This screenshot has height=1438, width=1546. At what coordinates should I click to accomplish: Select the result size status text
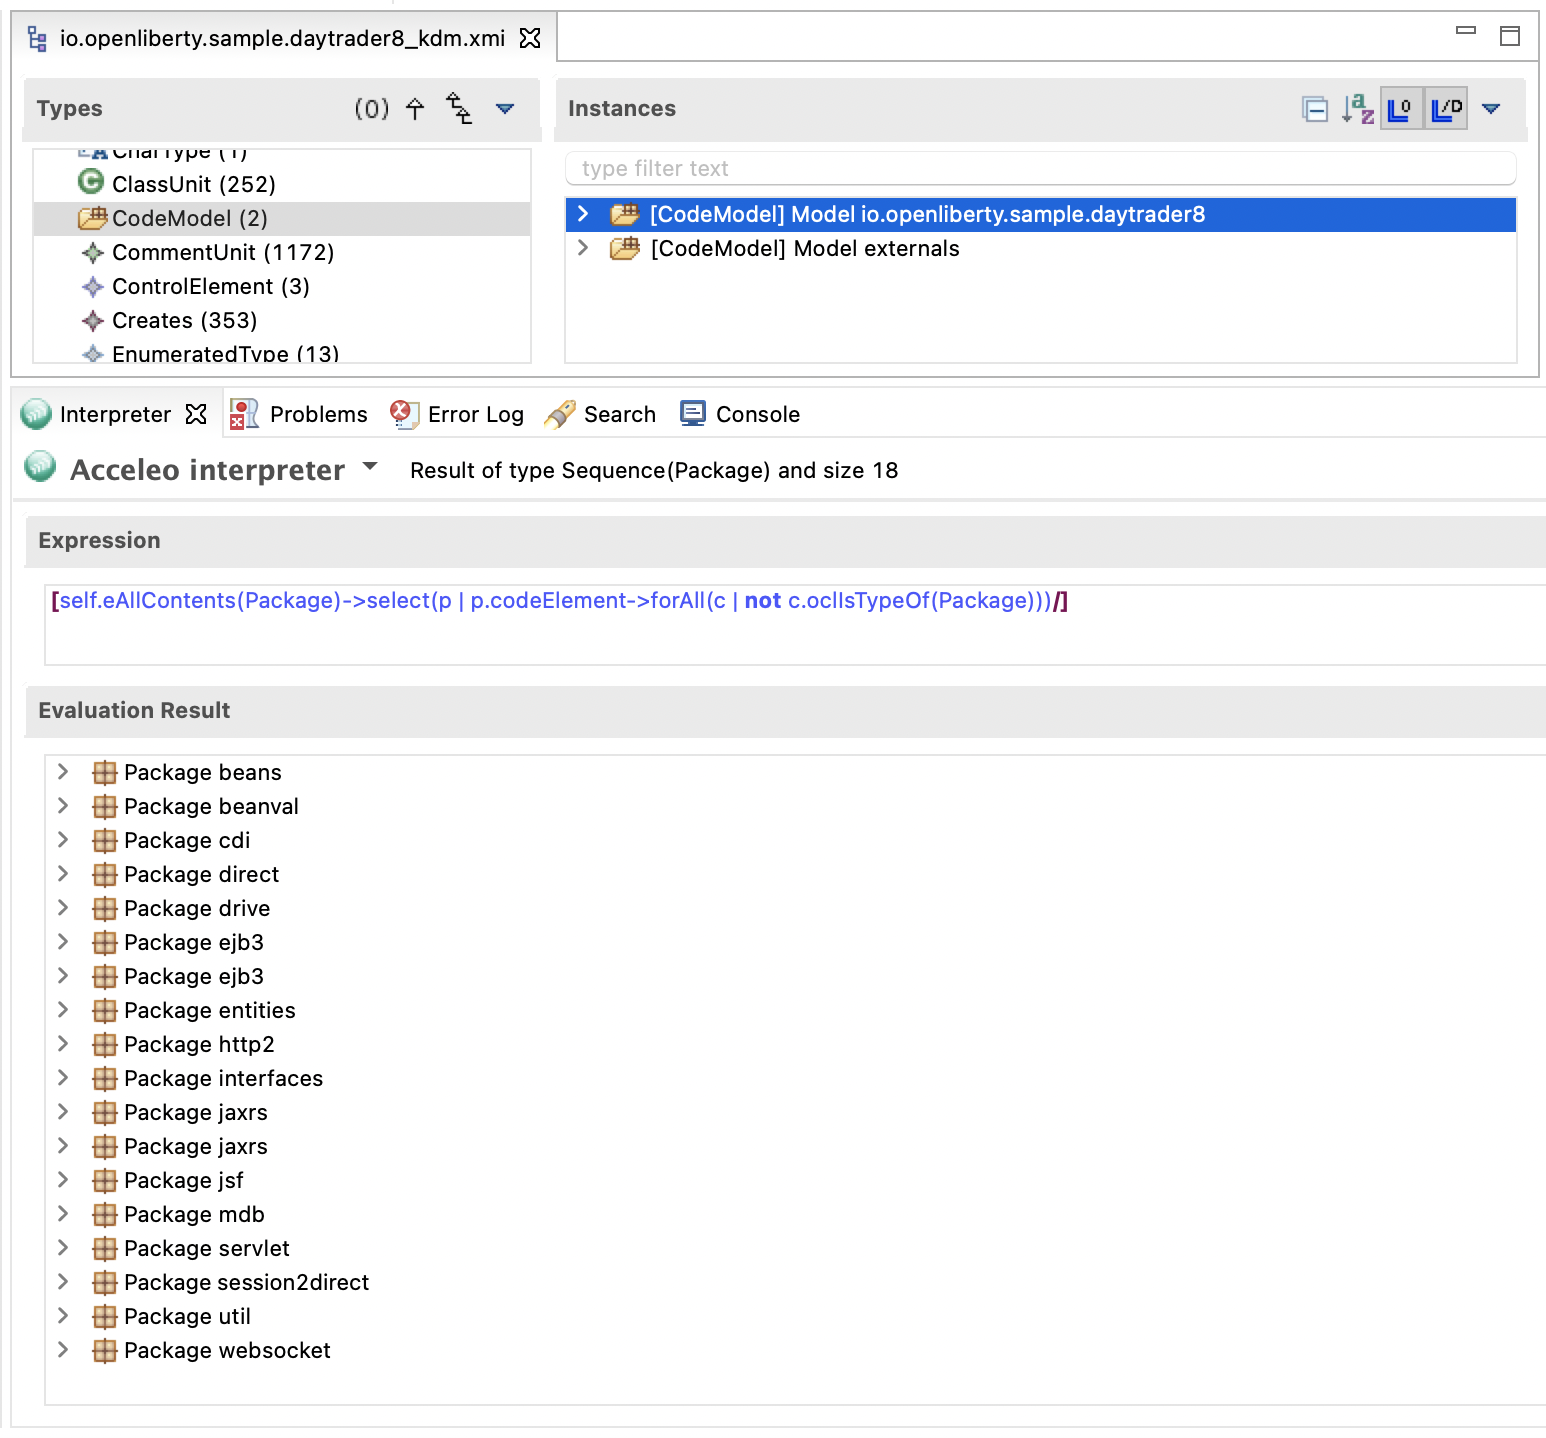pyautogui.click(x=654, y=470)
